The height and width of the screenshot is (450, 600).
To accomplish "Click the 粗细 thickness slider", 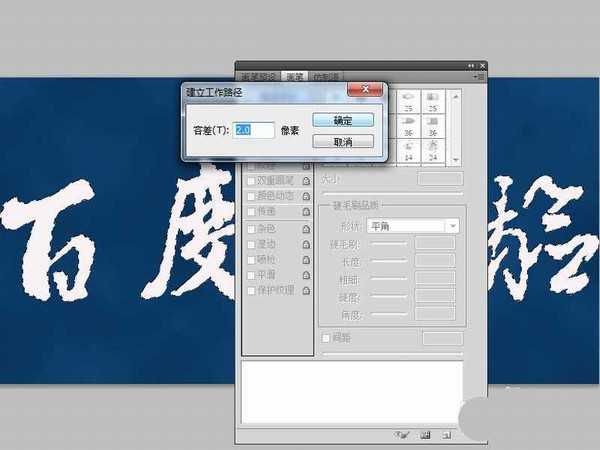I will (x=389, y=279).
